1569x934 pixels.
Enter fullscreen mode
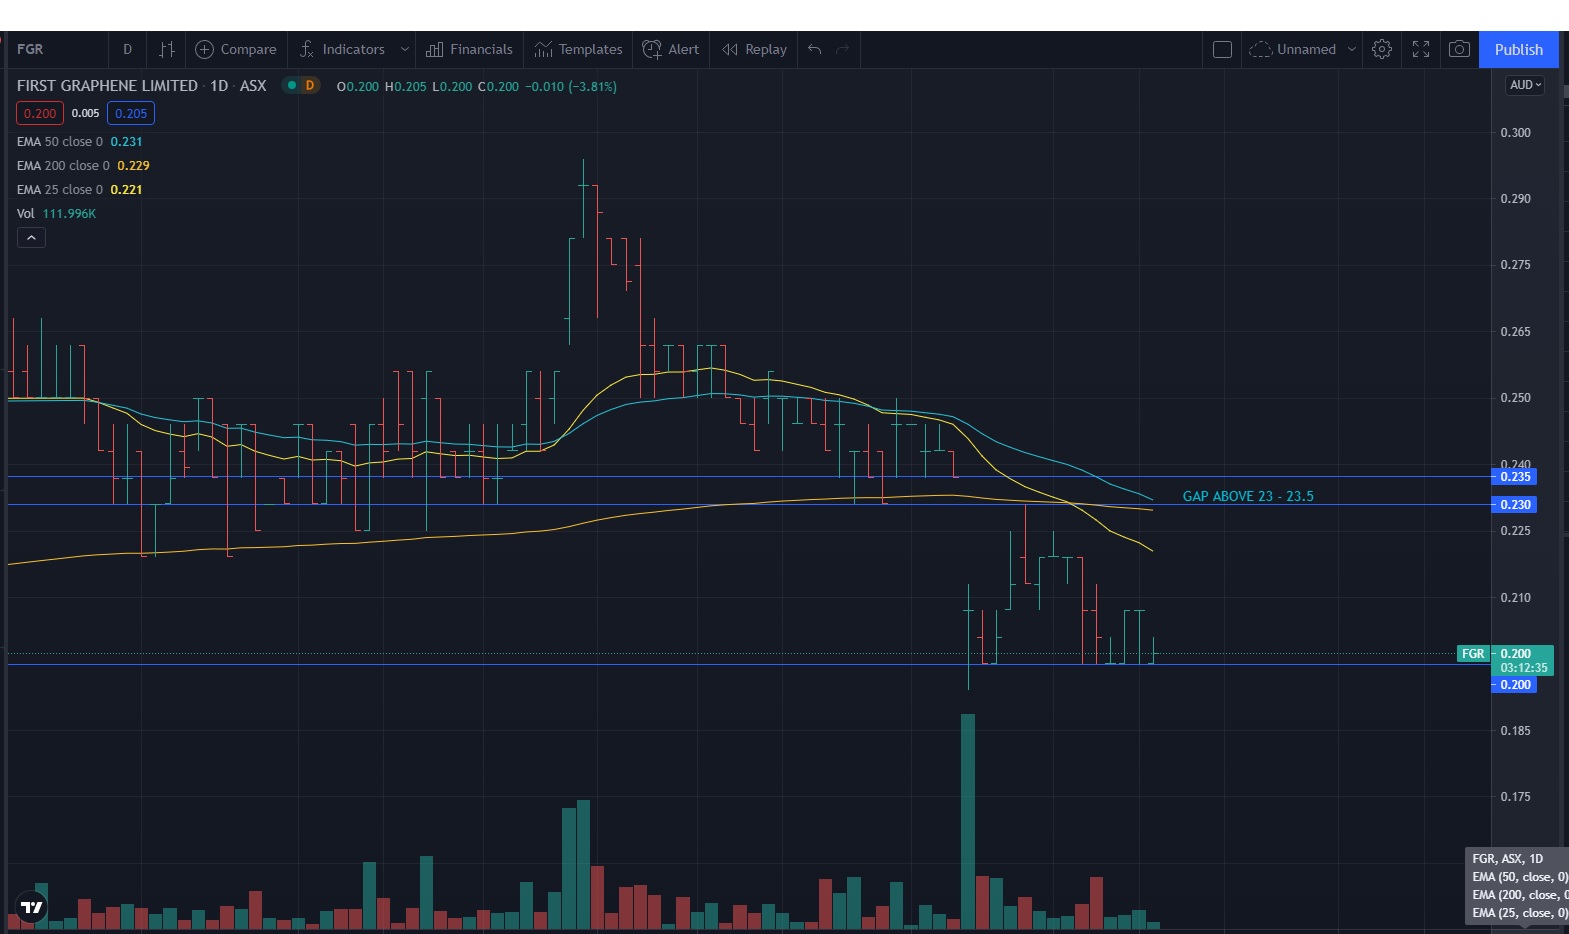point(1421,49)
